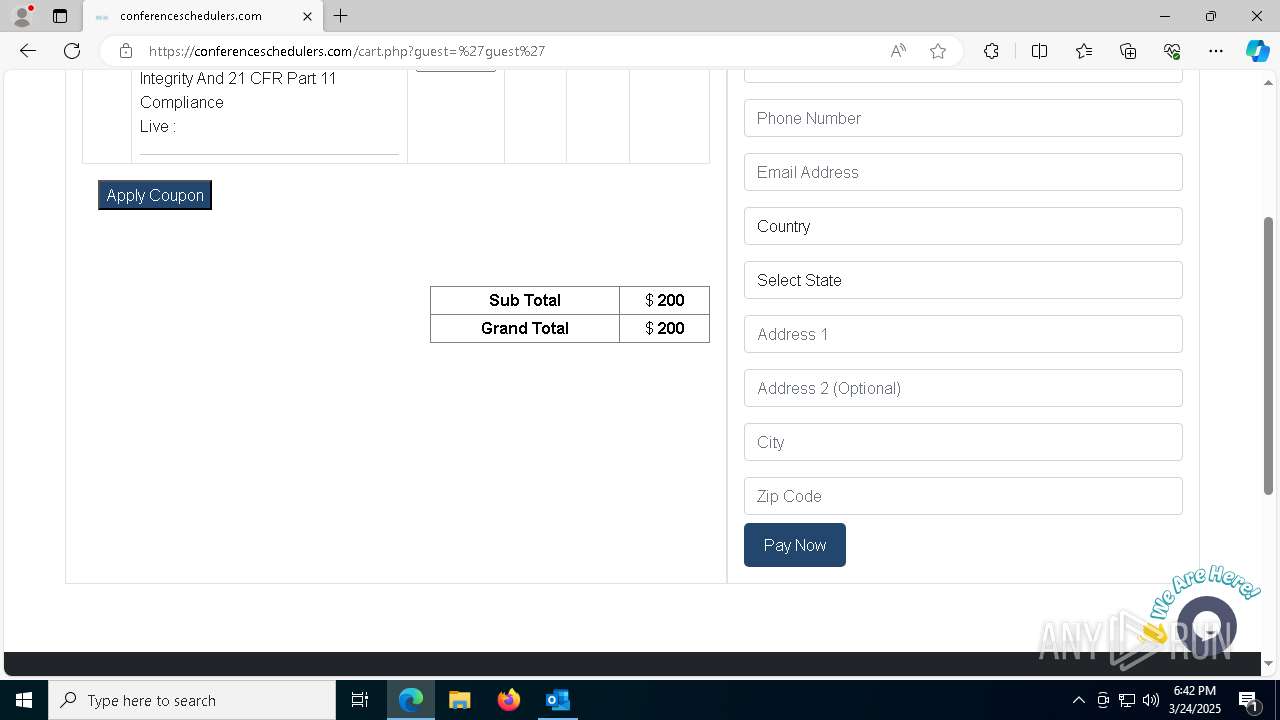The width and height of the screenshot is (1280, 720).
Task: Open Browser essentials heart icon
Action: 1172,51
